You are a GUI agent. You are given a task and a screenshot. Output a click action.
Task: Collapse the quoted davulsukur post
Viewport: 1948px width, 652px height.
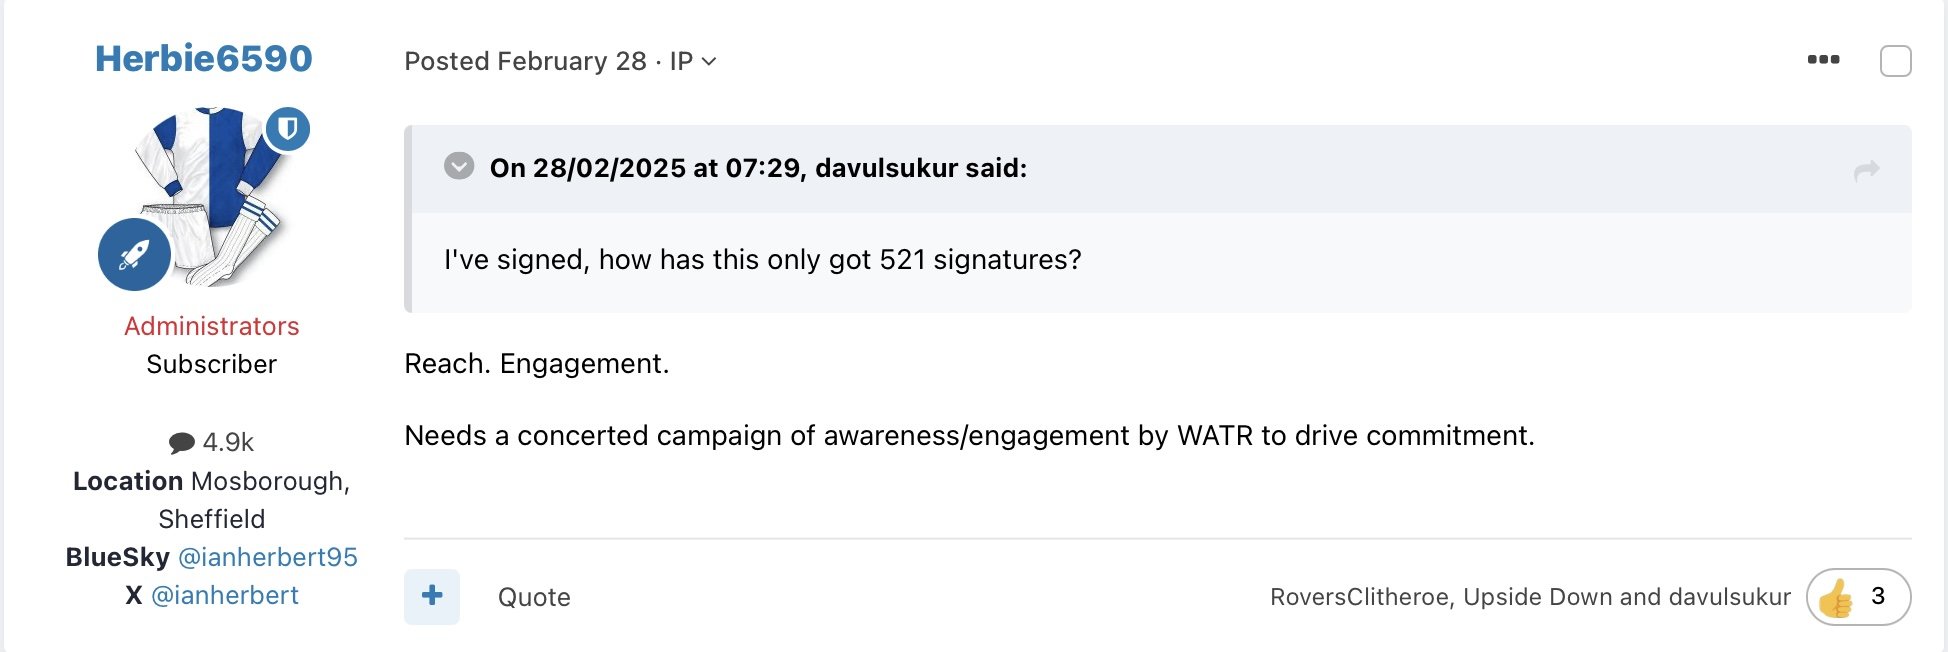[459, 166]
